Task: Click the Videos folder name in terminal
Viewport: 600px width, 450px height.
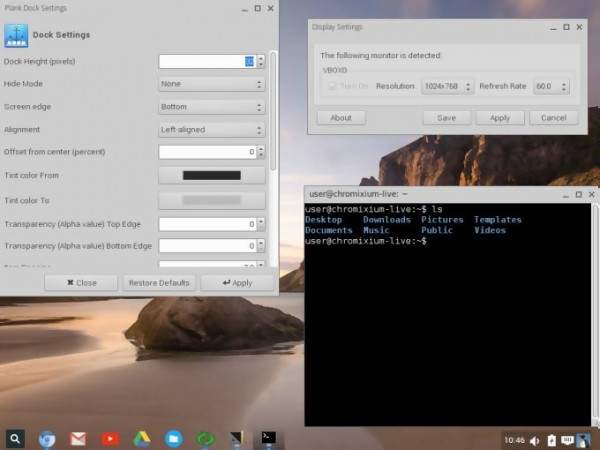Action: [490, 230]
